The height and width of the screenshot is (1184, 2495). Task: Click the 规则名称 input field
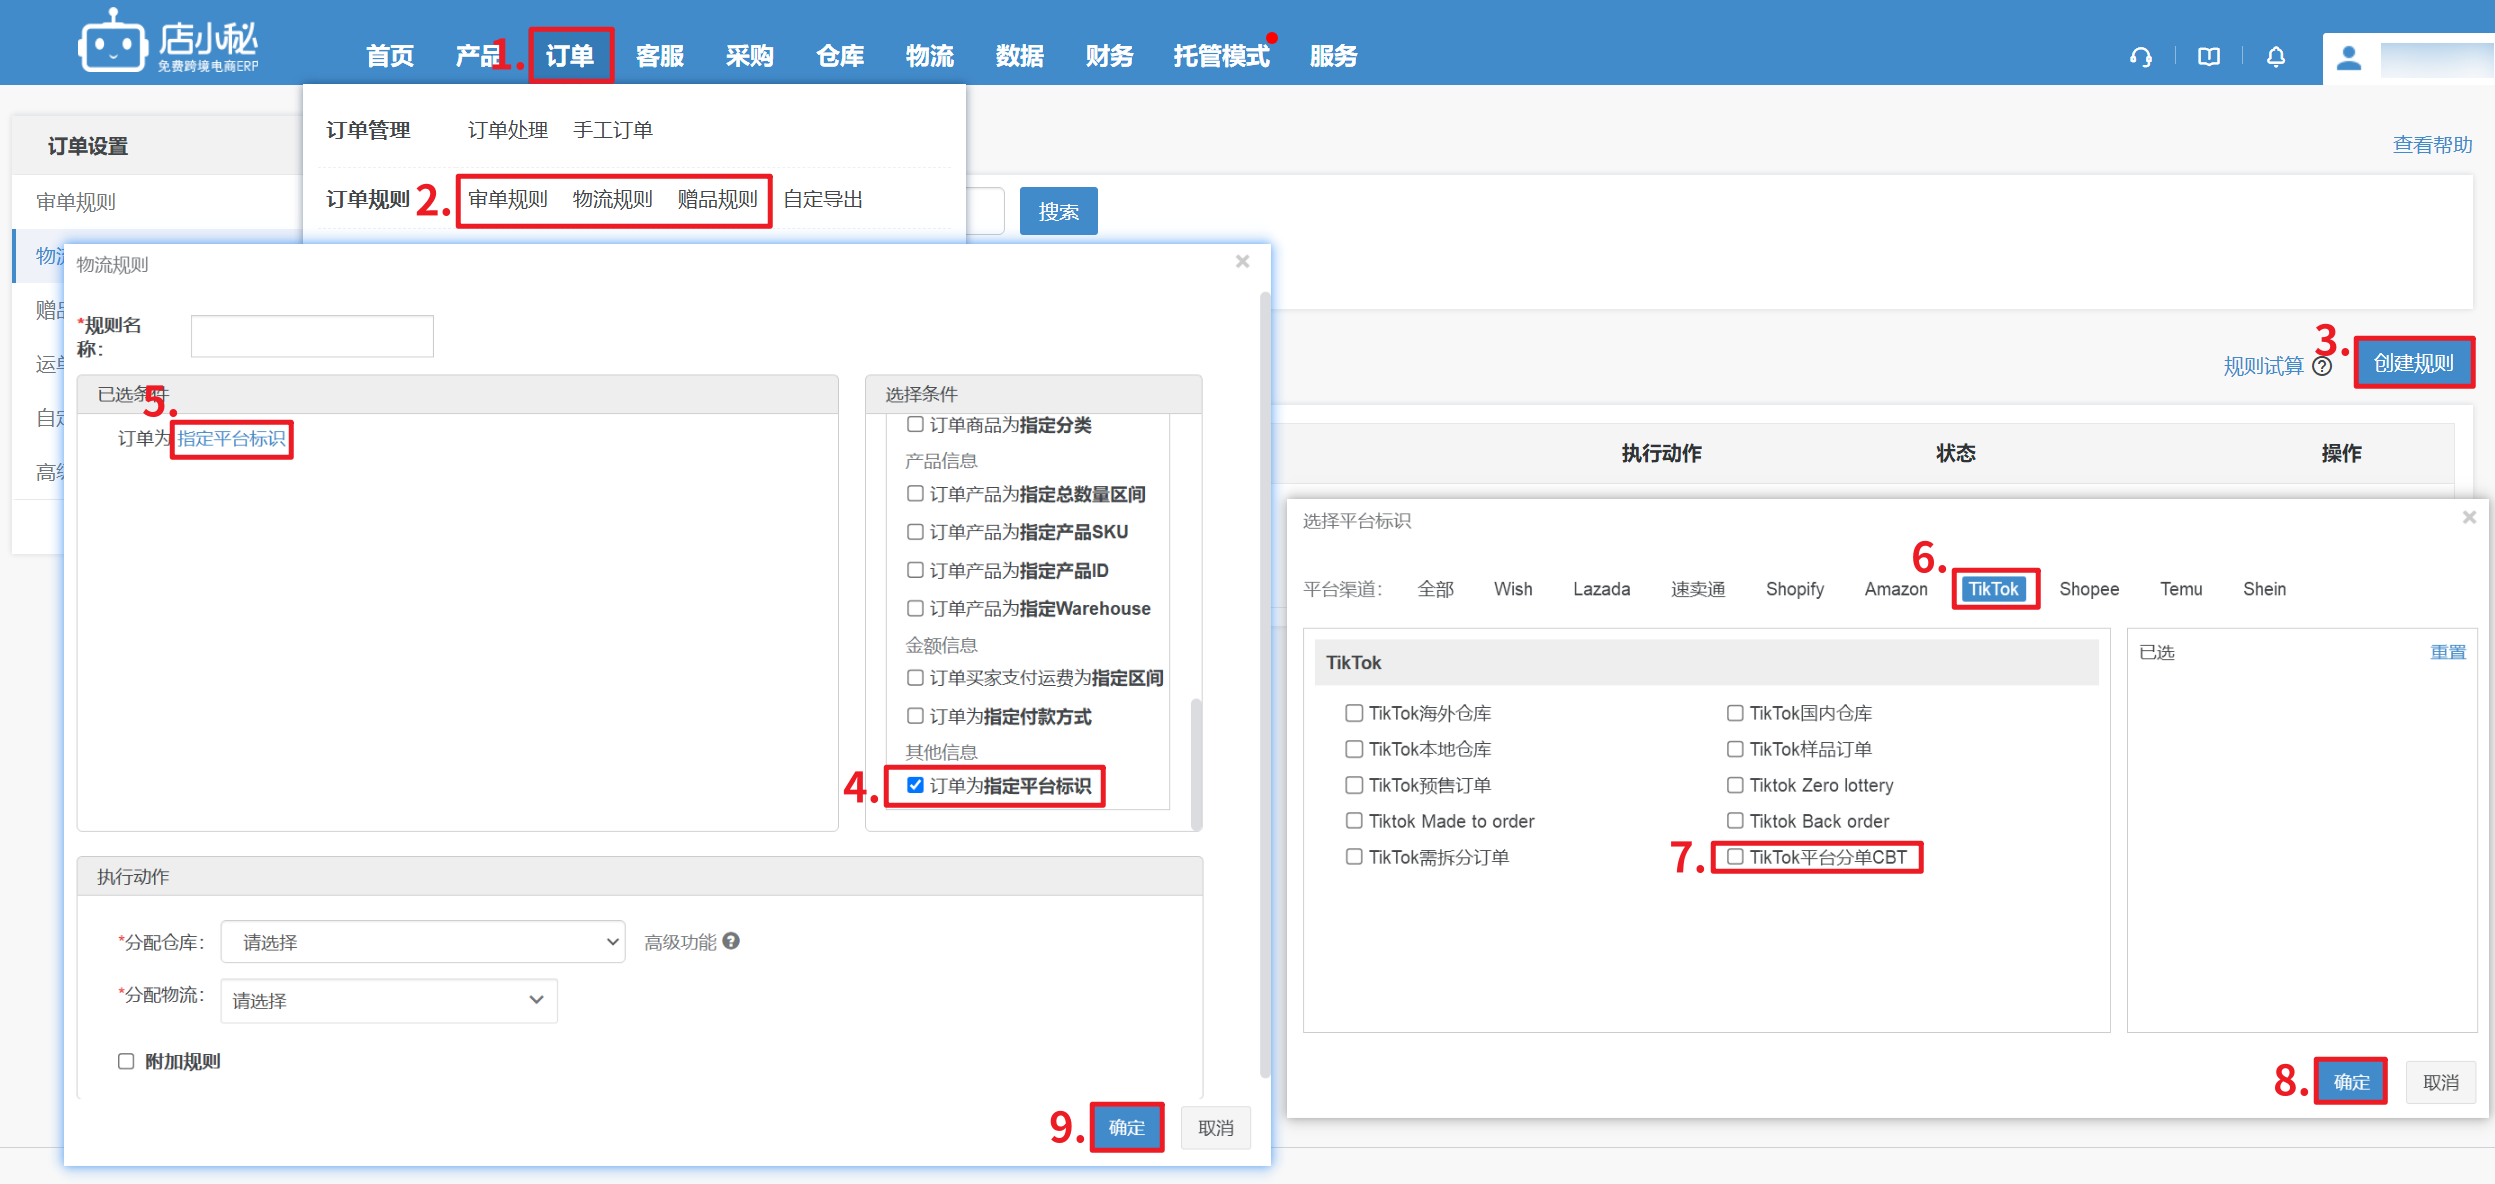click(x=312, y=336)
